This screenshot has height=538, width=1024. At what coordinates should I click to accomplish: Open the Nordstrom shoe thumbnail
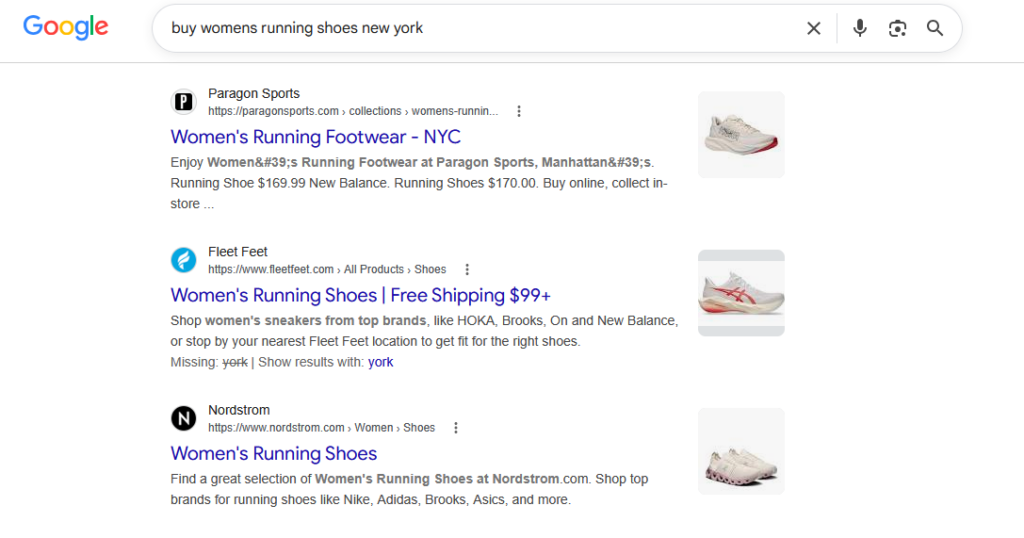[741, 451]
